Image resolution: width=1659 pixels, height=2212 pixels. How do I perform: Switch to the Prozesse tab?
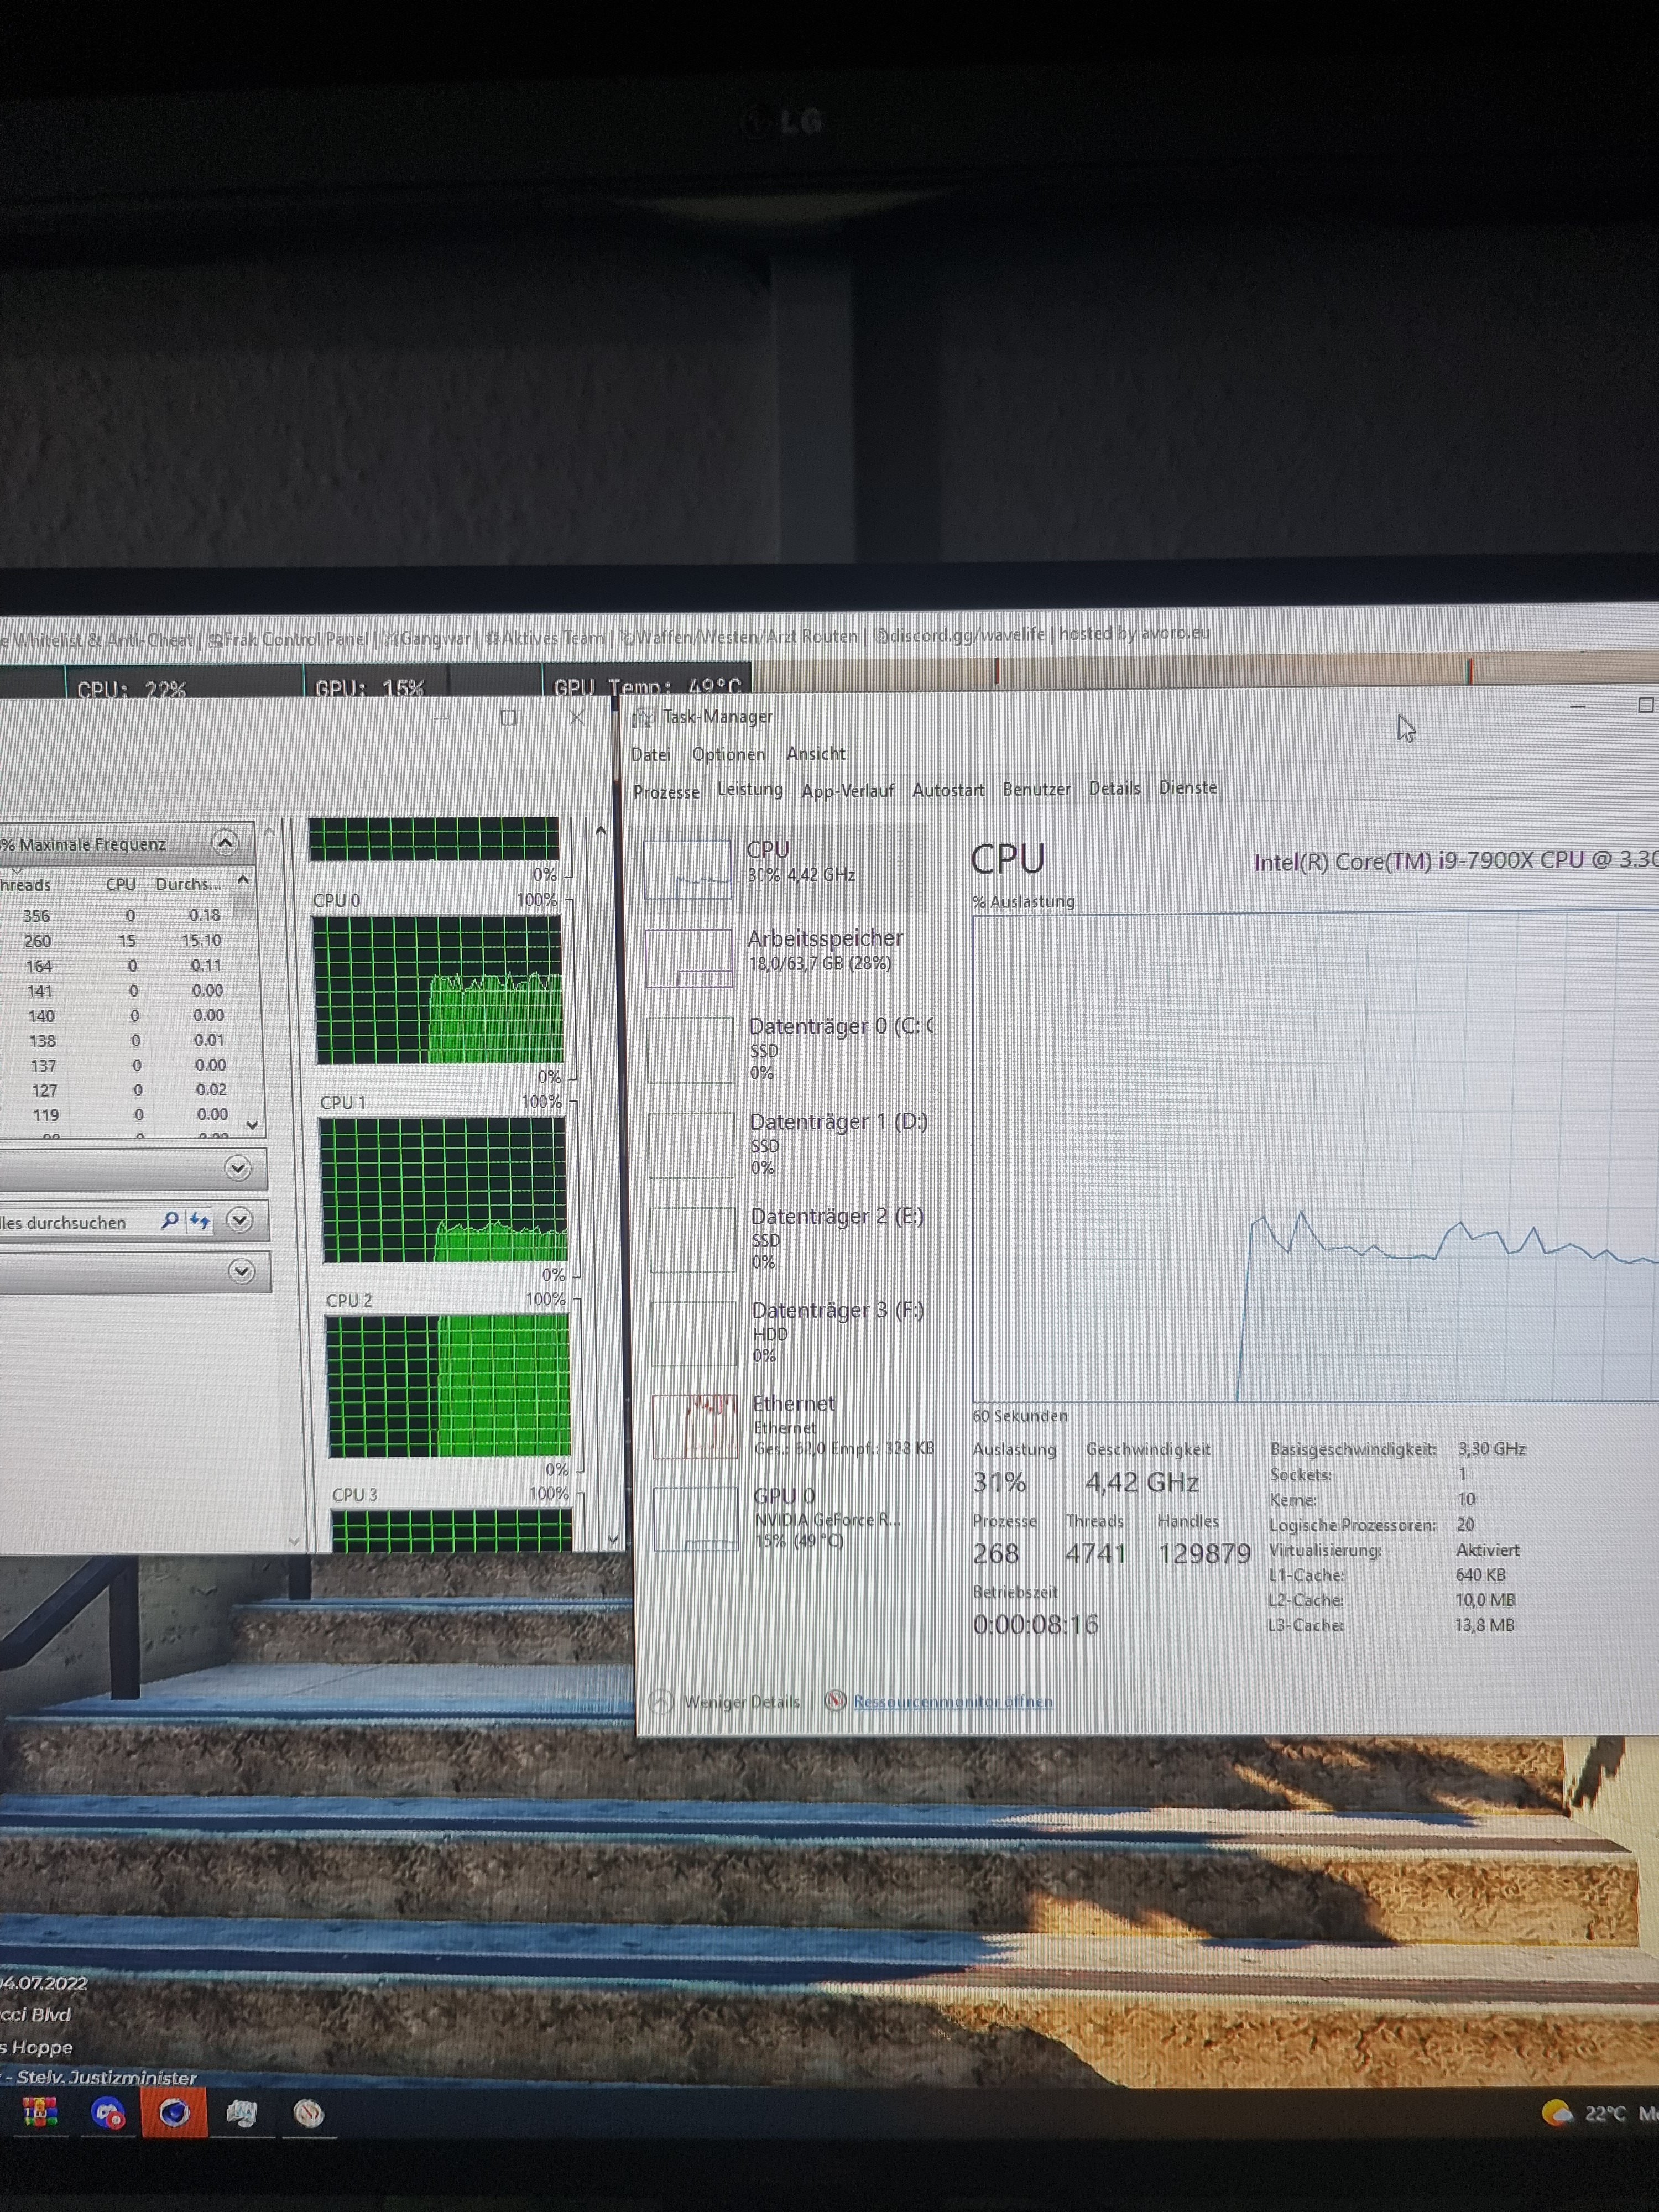pos(666,792)
